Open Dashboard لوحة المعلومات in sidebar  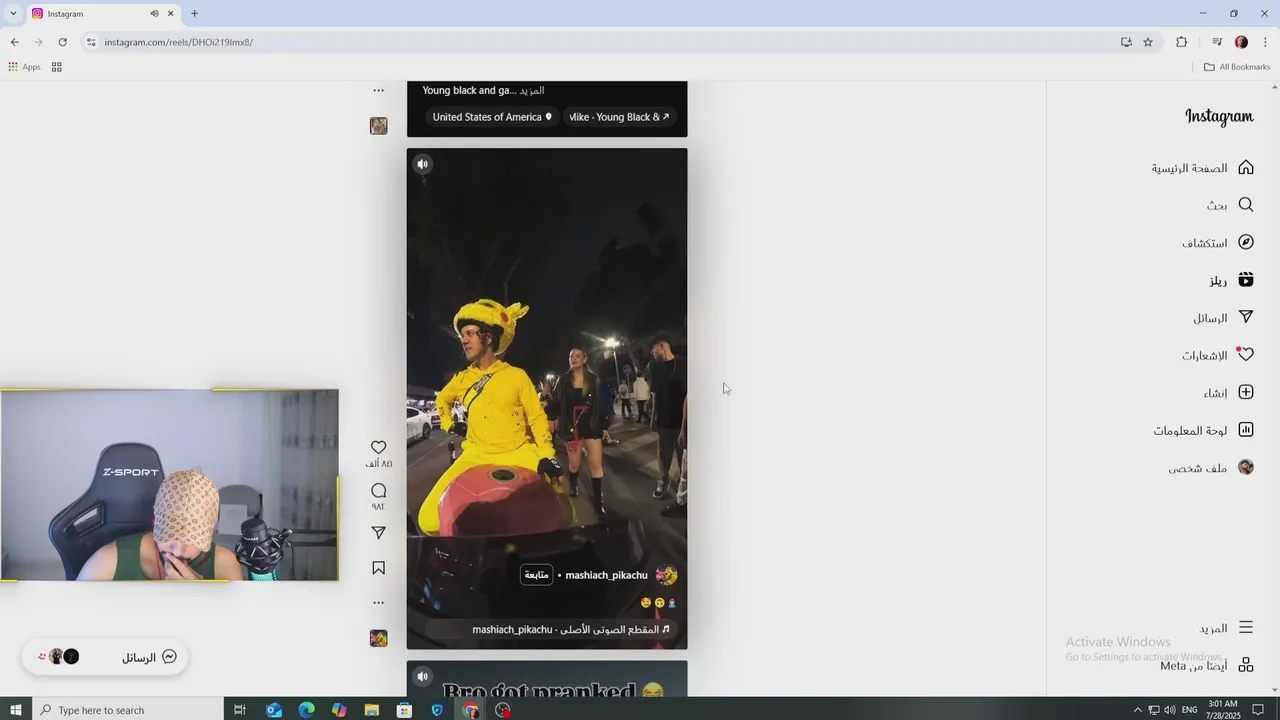click(1203, 430)
